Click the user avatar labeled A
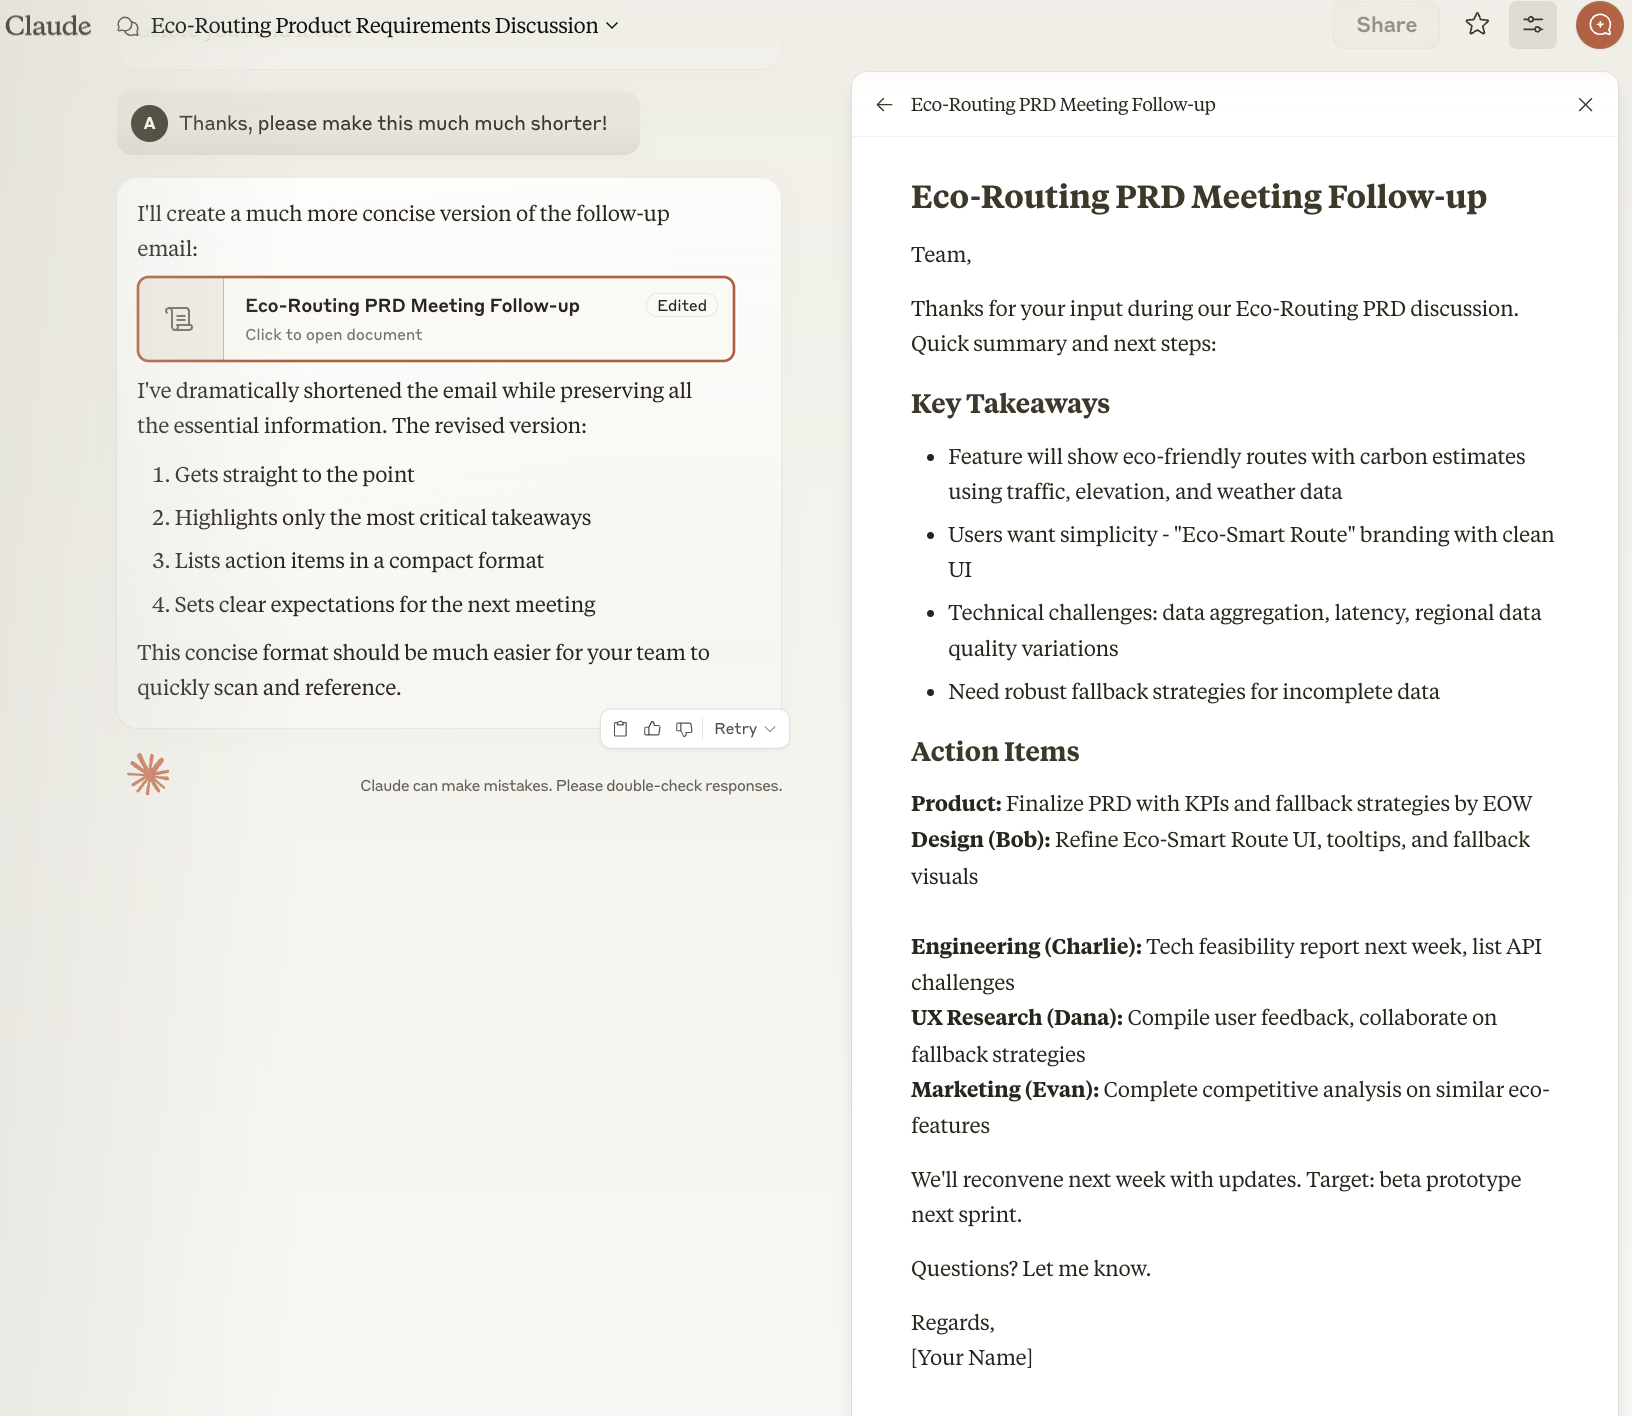 pos(149,123)
